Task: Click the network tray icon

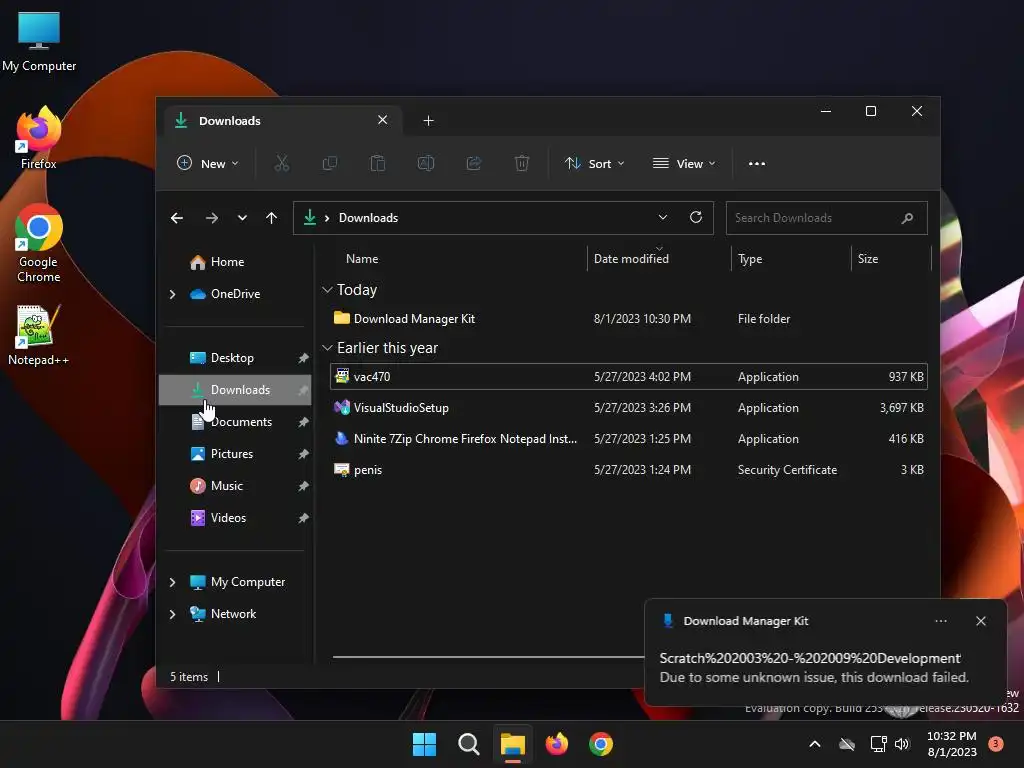Action: click(878, 744)
